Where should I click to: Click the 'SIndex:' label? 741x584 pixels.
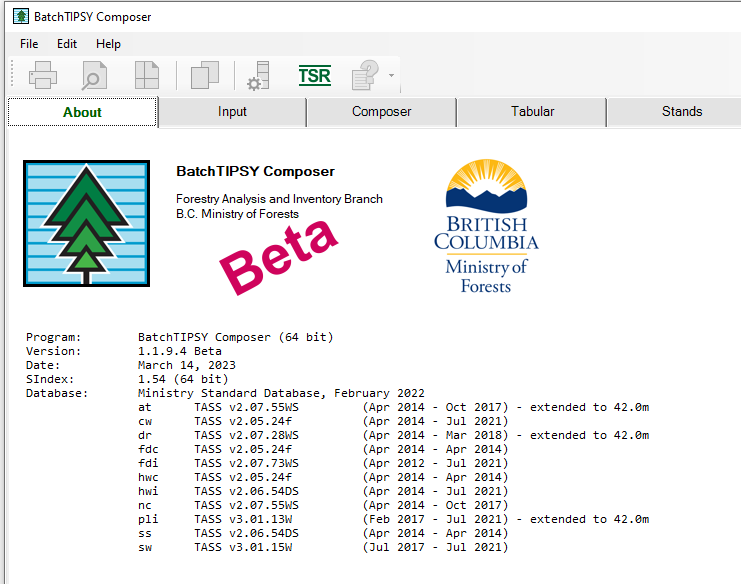tap(50, 379)
